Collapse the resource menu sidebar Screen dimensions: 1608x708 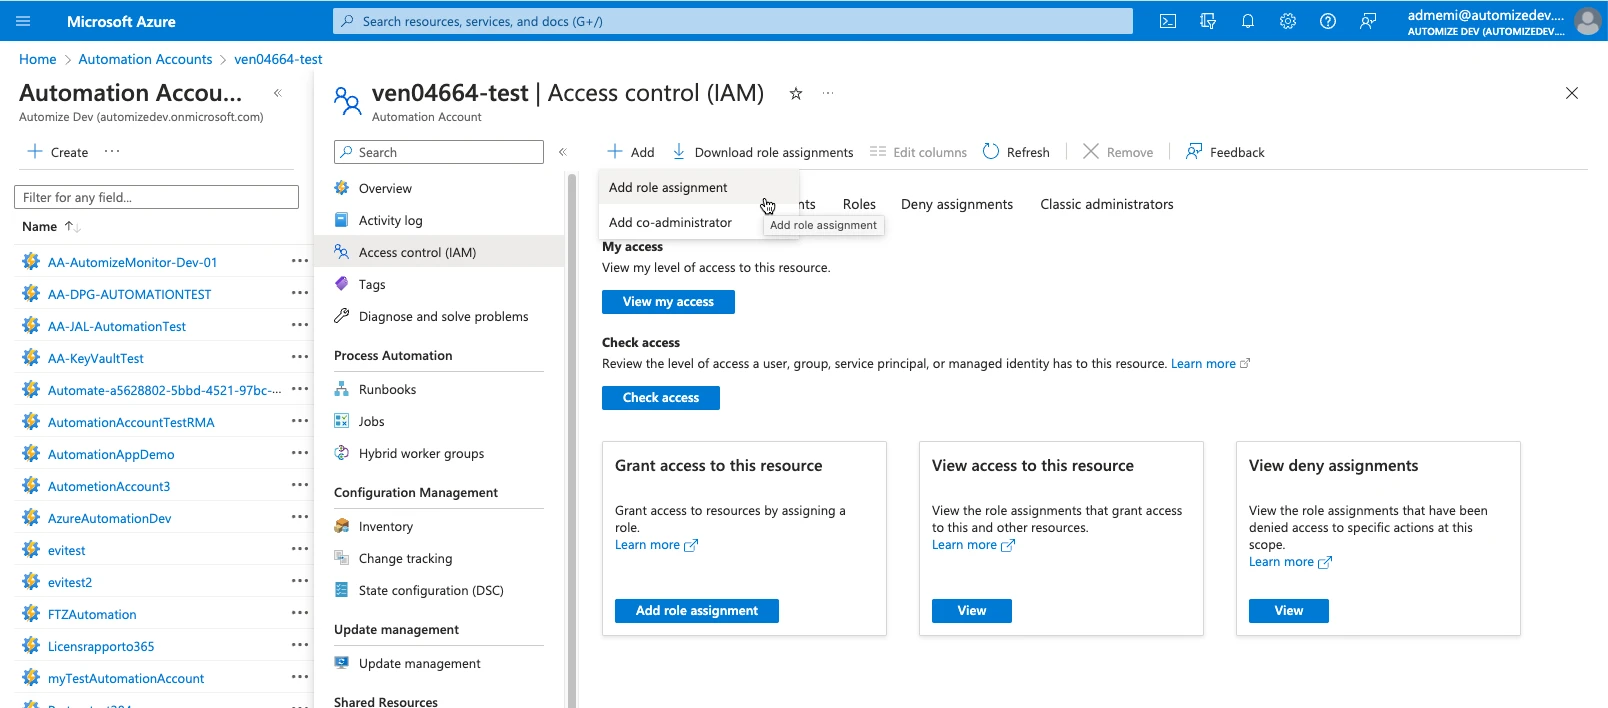562,152
